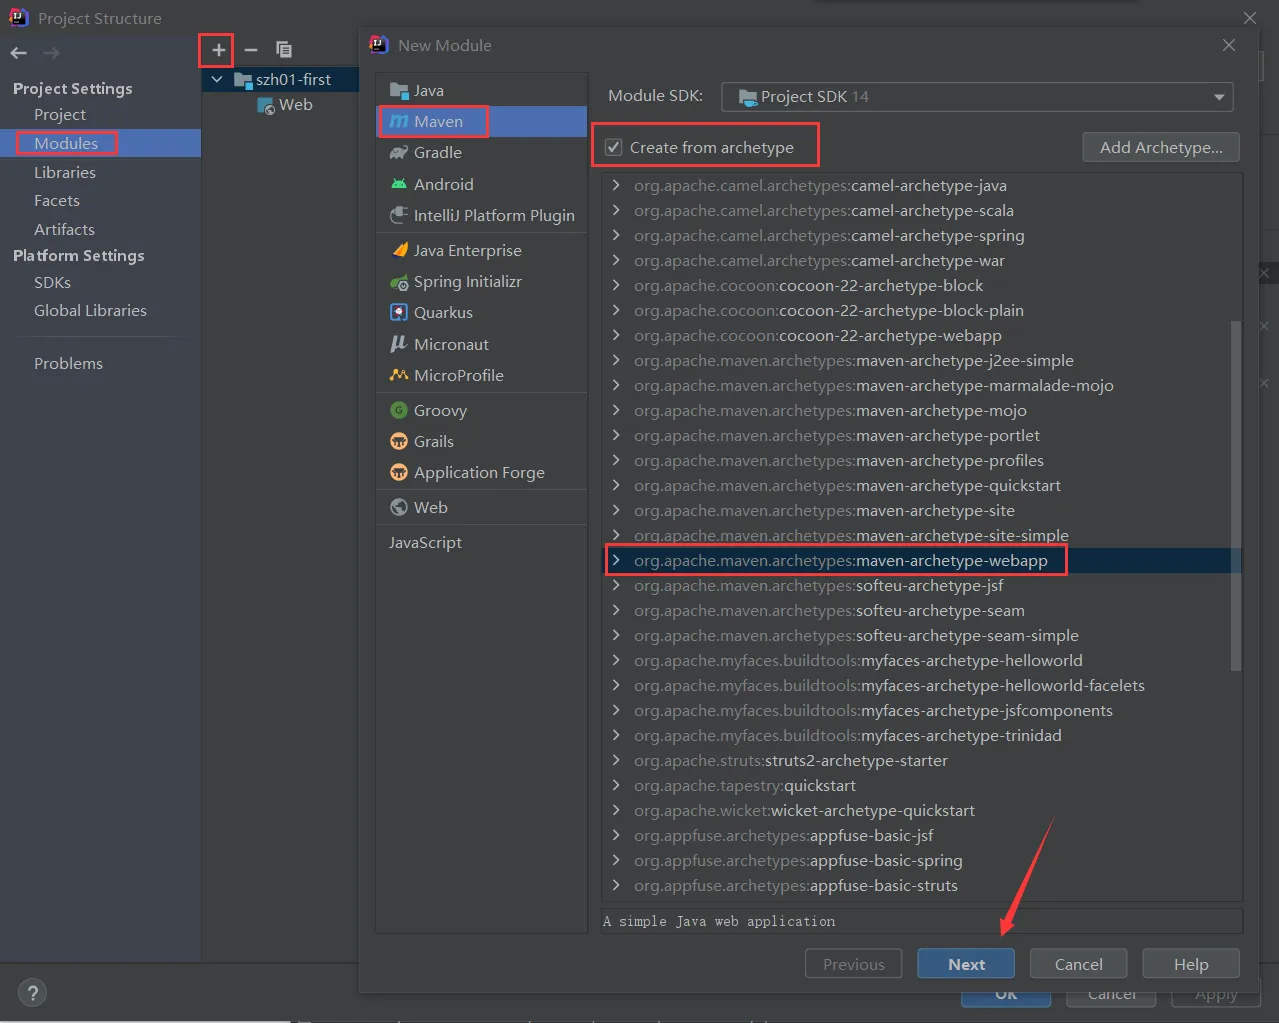Image resolution: width=1279 pixels, height=1023 pixels.
Task: Select Application Forge module type
Action: click(x=481, y=472)
